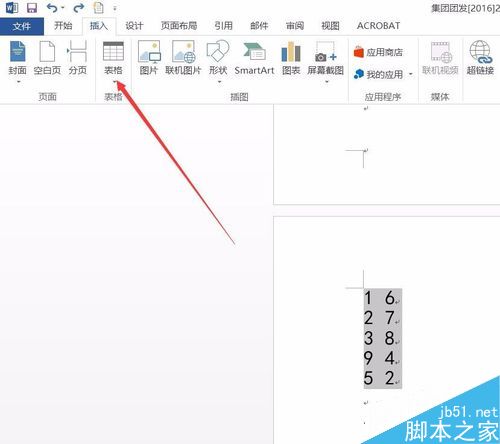The height and width of the screenshot is (444, 500).
Task: Open the Undo history dropdown arrow
Action: 63,8
